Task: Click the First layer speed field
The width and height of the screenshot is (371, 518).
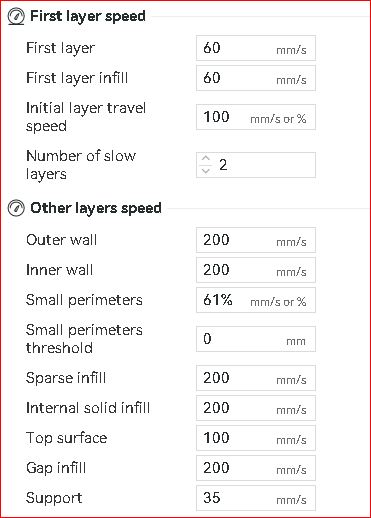Action: (256, 48)
